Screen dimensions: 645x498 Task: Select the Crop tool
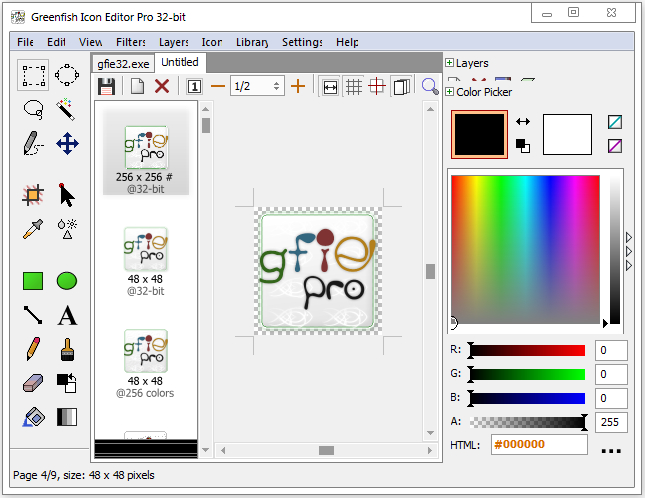(33, 195)
